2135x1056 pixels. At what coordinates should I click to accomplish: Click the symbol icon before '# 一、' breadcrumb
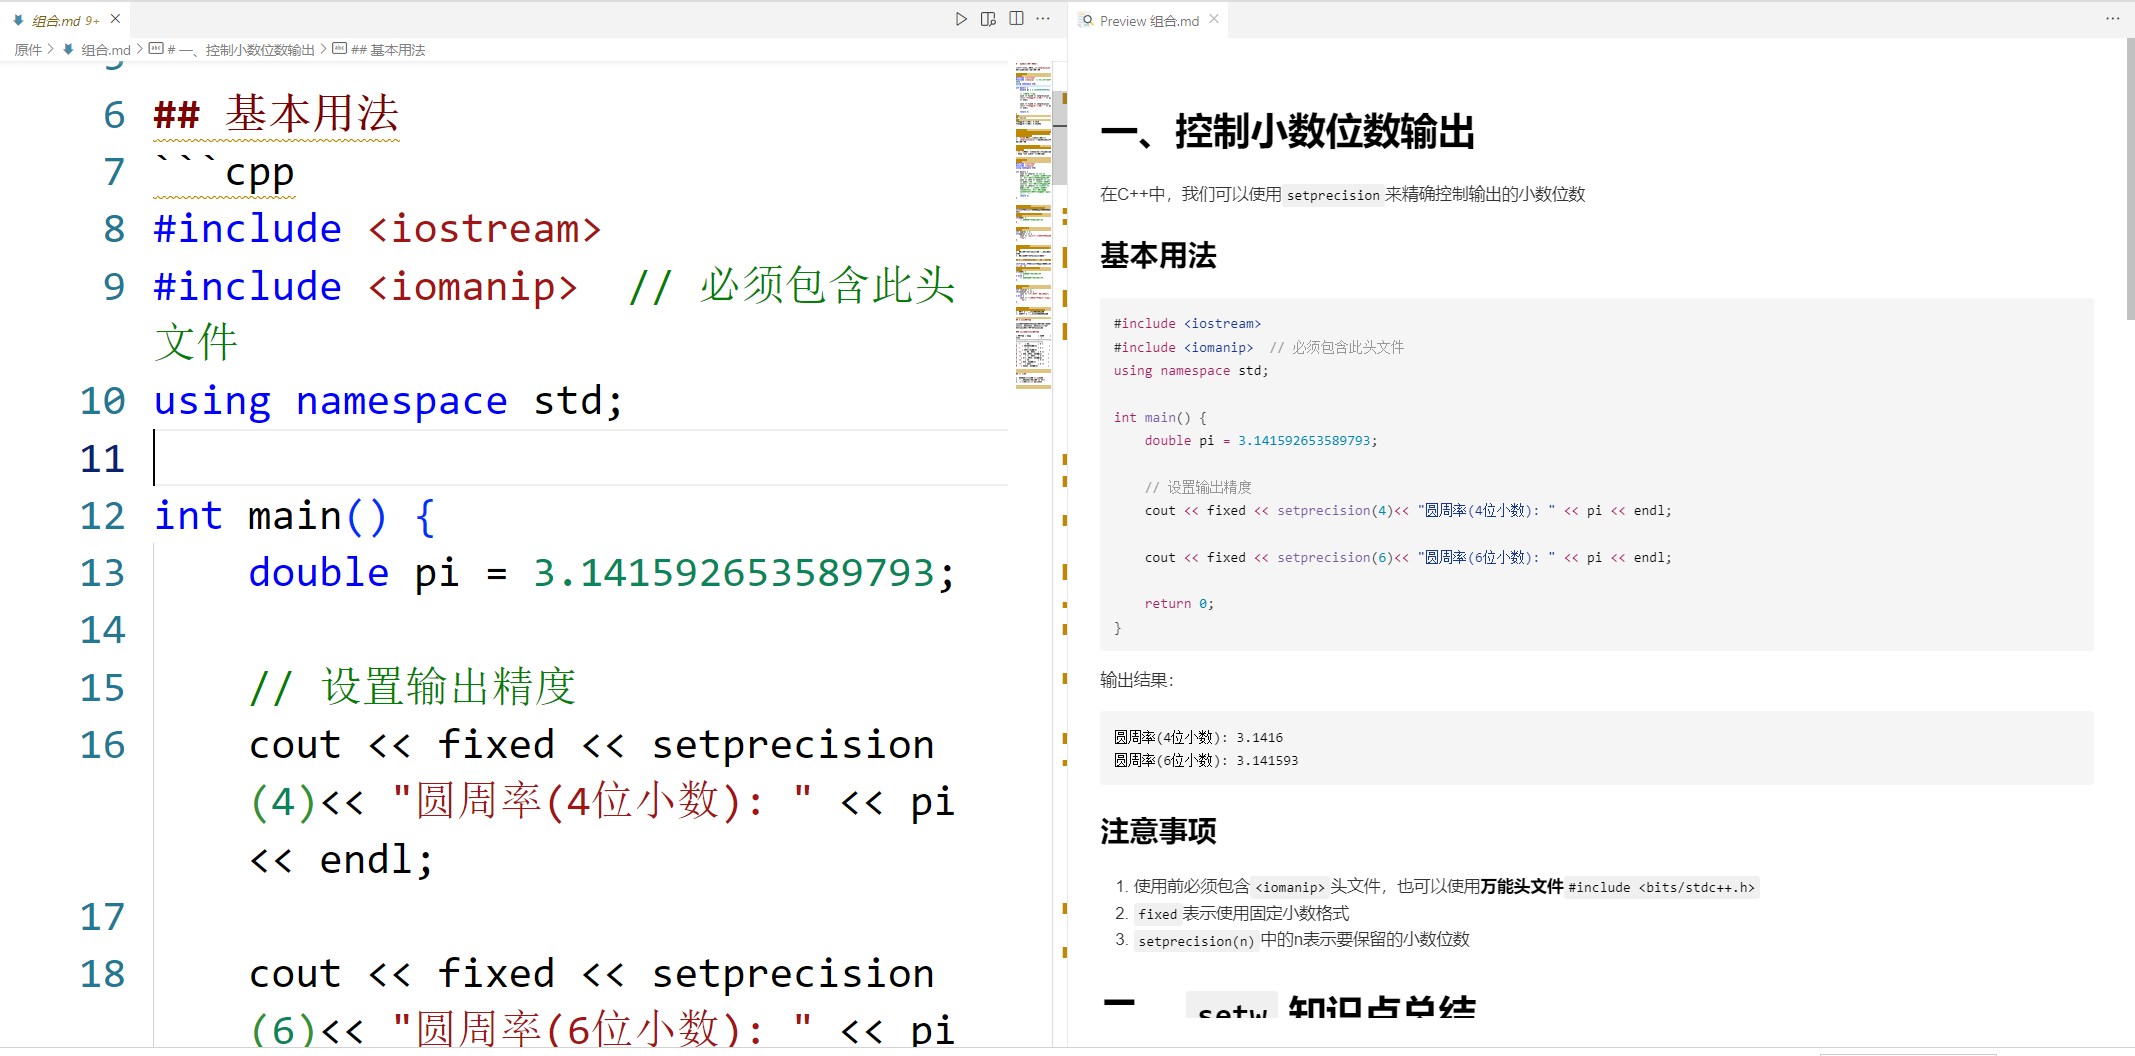pos(156,49)
